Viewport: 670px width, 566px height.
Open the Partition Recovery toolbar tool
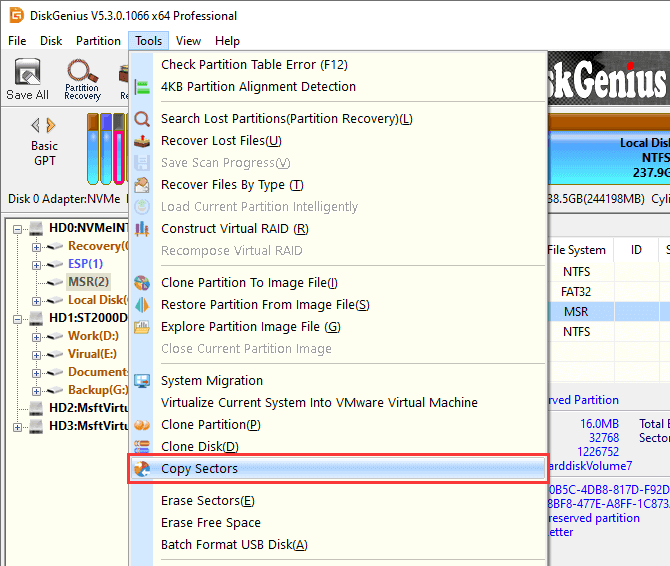[82, 79]
